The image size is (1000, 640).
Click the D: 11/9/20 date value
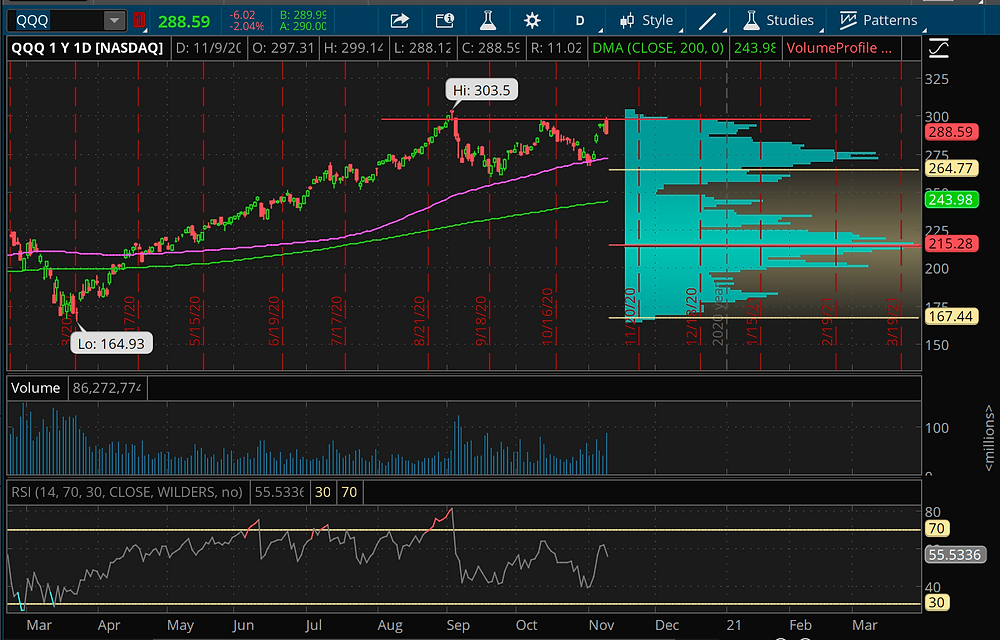(x=208, y=48)
